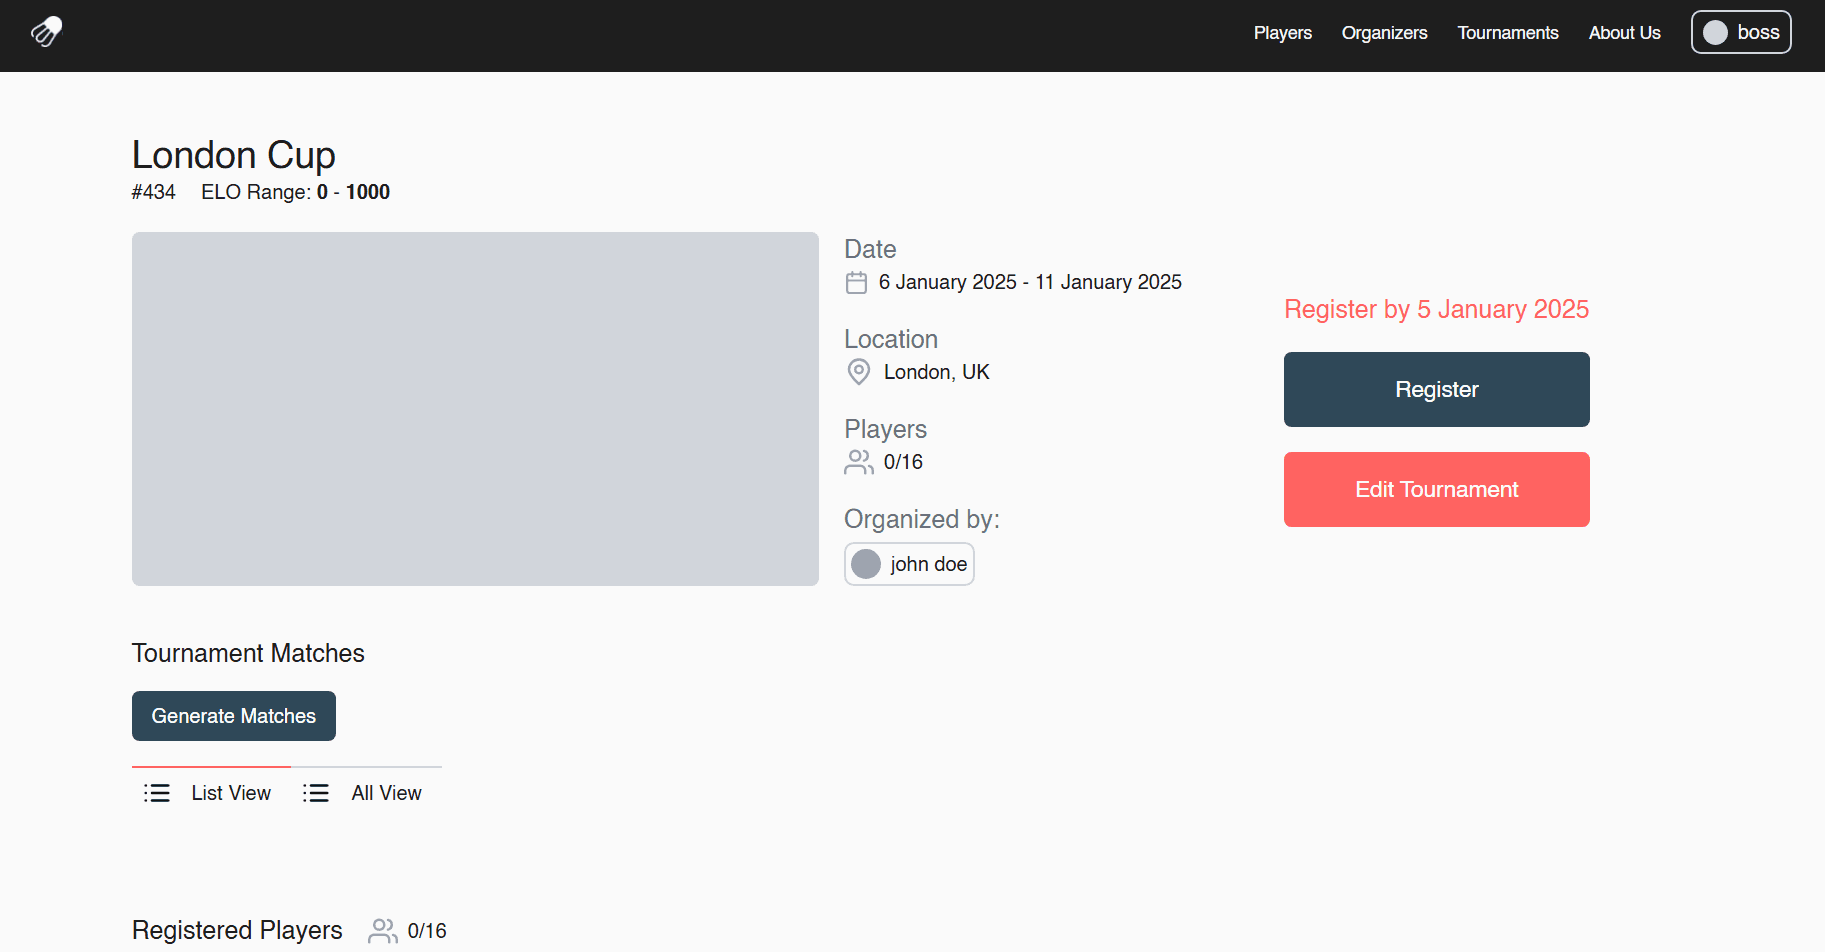This screenshot has height=952, width=1825.
Task: Click the john doe organizer chip
Action: click(908, 563)
